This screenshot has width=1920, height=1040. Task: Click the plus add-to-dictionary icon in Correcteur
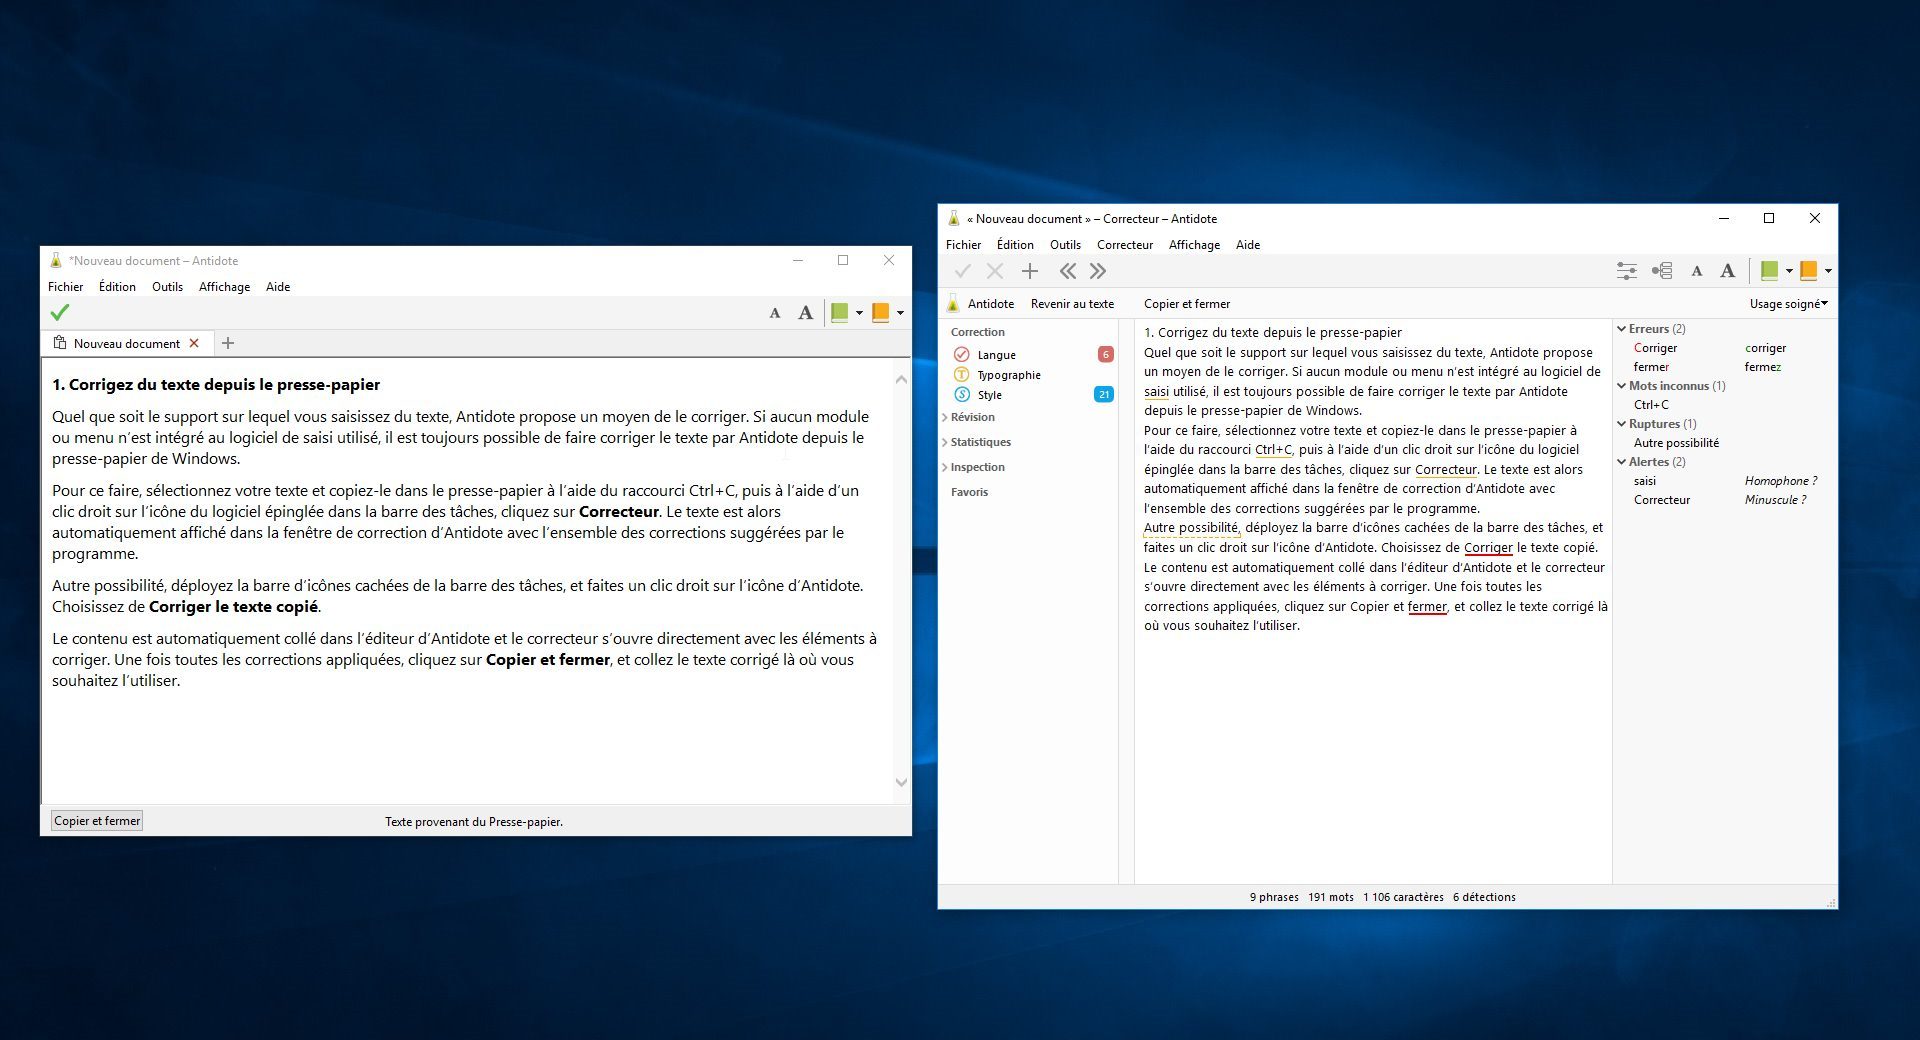coord(1029,271)
